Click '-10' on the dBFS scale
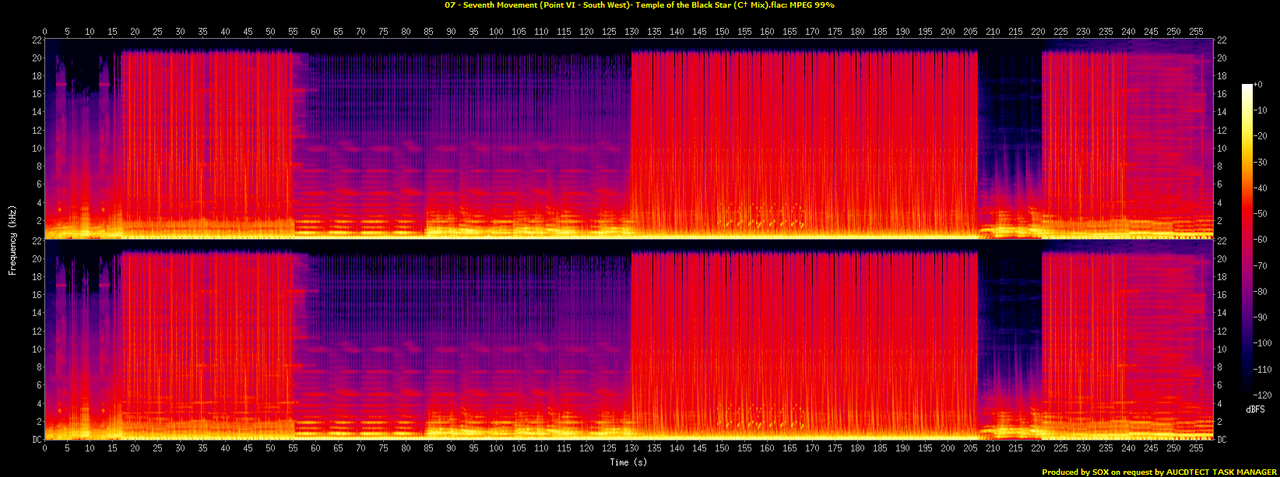1280x477 pixels. point(1262,110)
